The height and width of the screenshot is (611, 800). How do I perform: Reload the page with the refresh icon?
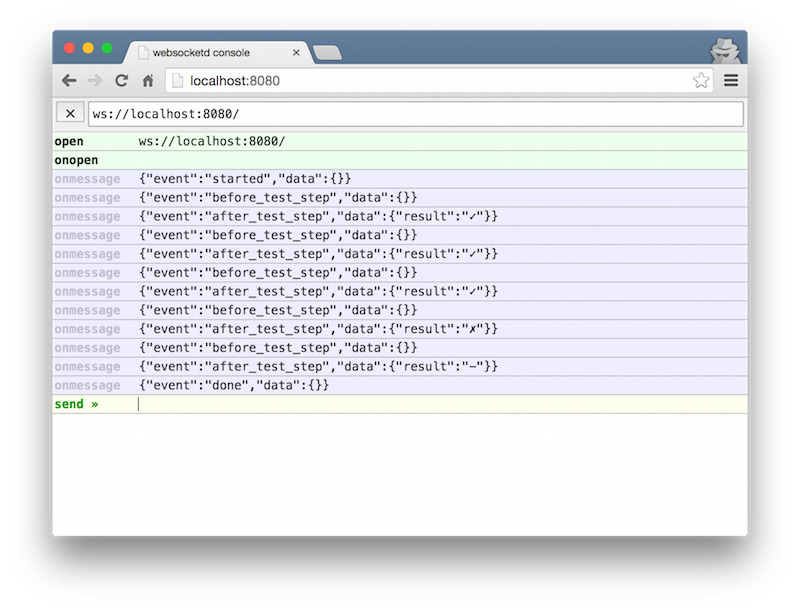[x=121, y=81]
